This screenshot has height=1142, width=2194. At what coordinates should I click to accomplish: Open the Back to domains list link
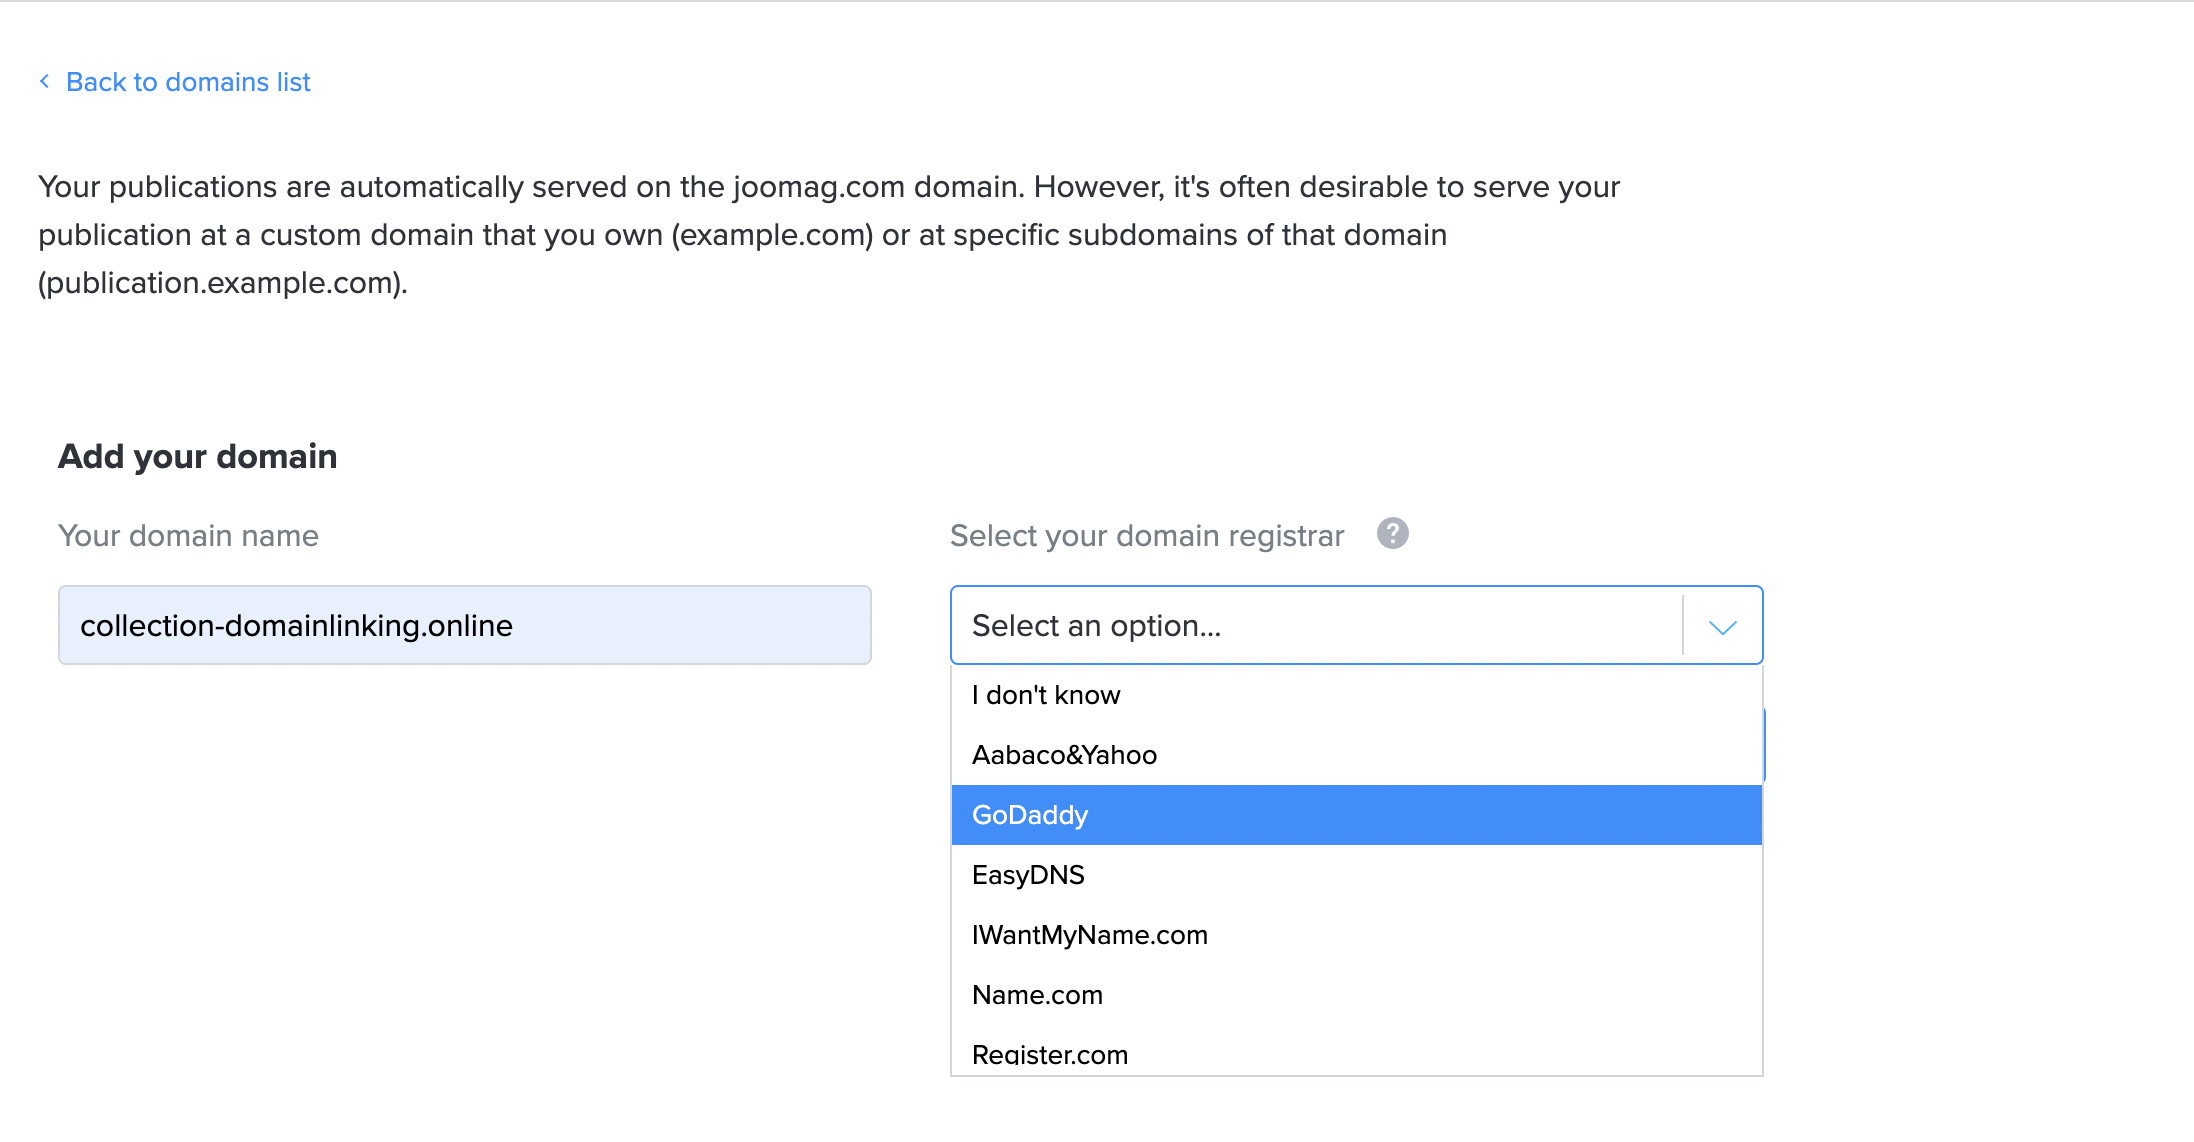point(188,82)
